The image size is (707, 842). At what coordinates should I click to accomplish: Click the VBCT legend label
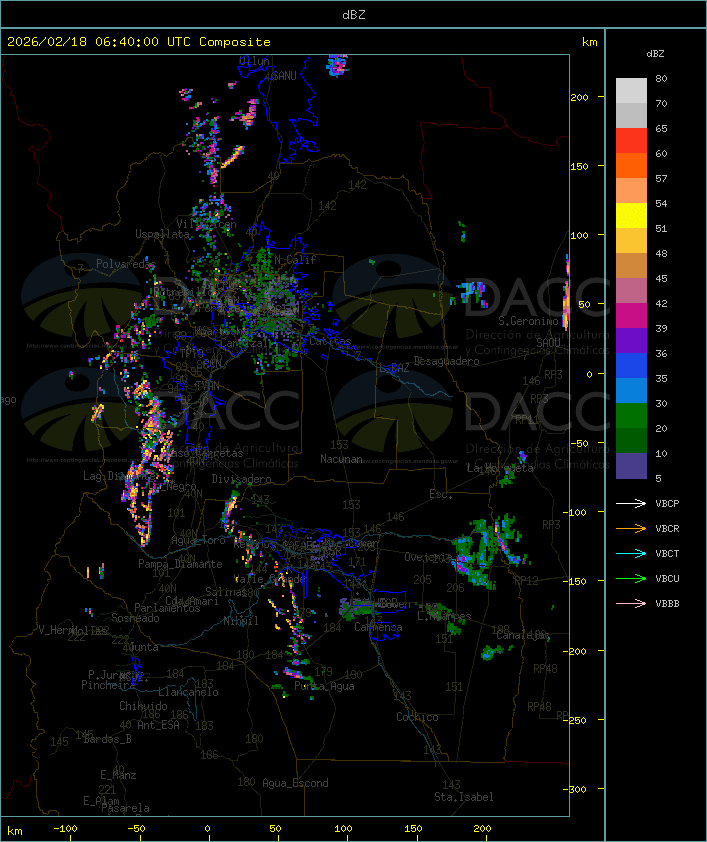(667, 554)
